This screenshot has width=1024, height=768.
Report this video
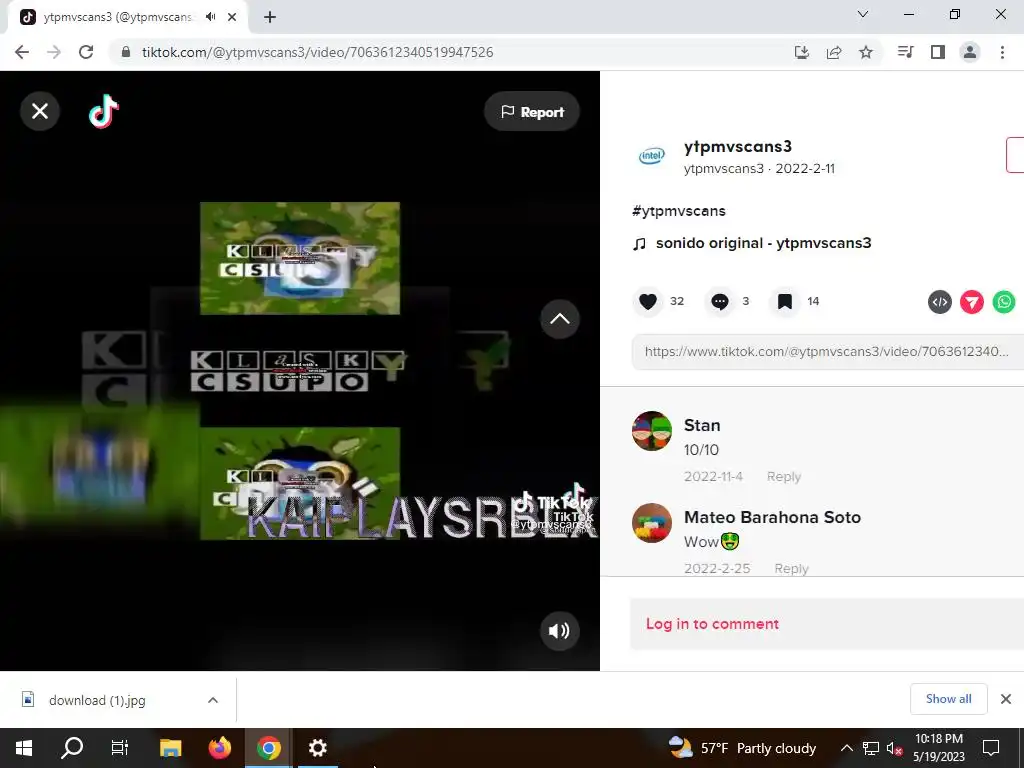[x=532, y=112]
